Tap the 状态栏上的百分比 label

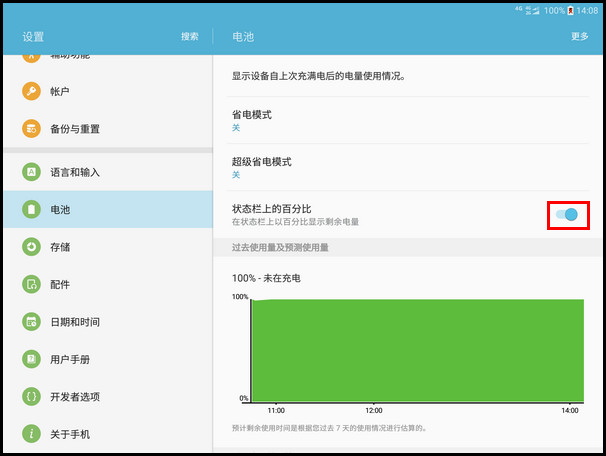click(x=271, y=209)
